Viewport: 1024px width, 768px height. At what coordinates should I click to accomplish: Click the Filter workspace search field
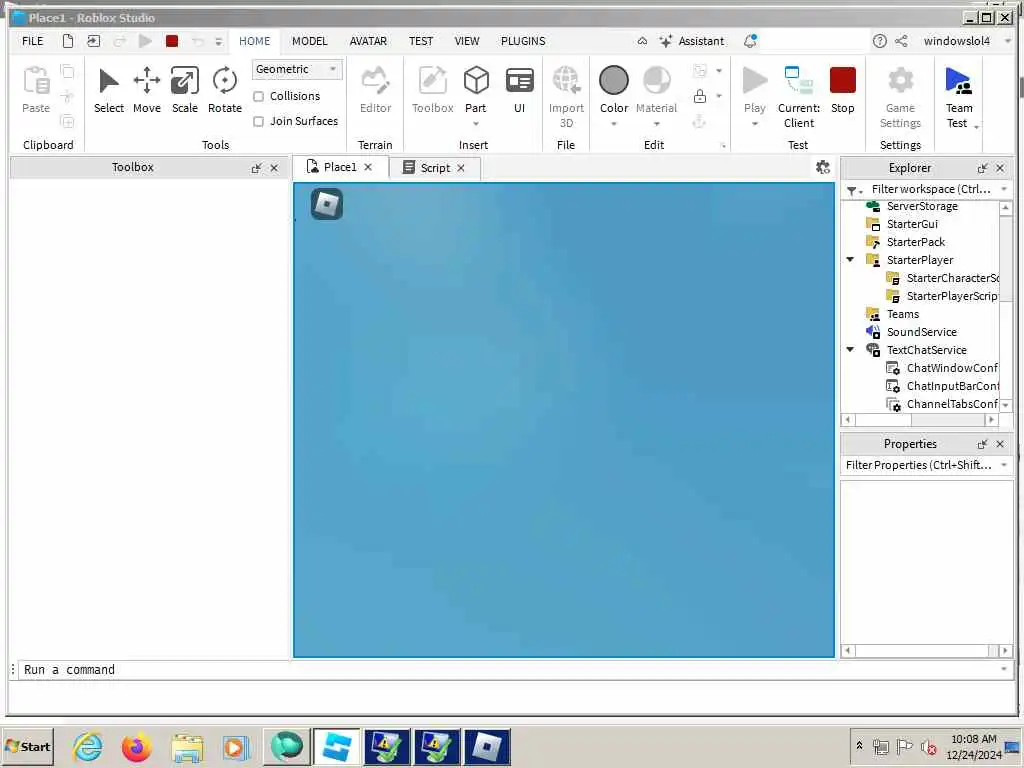point(930,189)
